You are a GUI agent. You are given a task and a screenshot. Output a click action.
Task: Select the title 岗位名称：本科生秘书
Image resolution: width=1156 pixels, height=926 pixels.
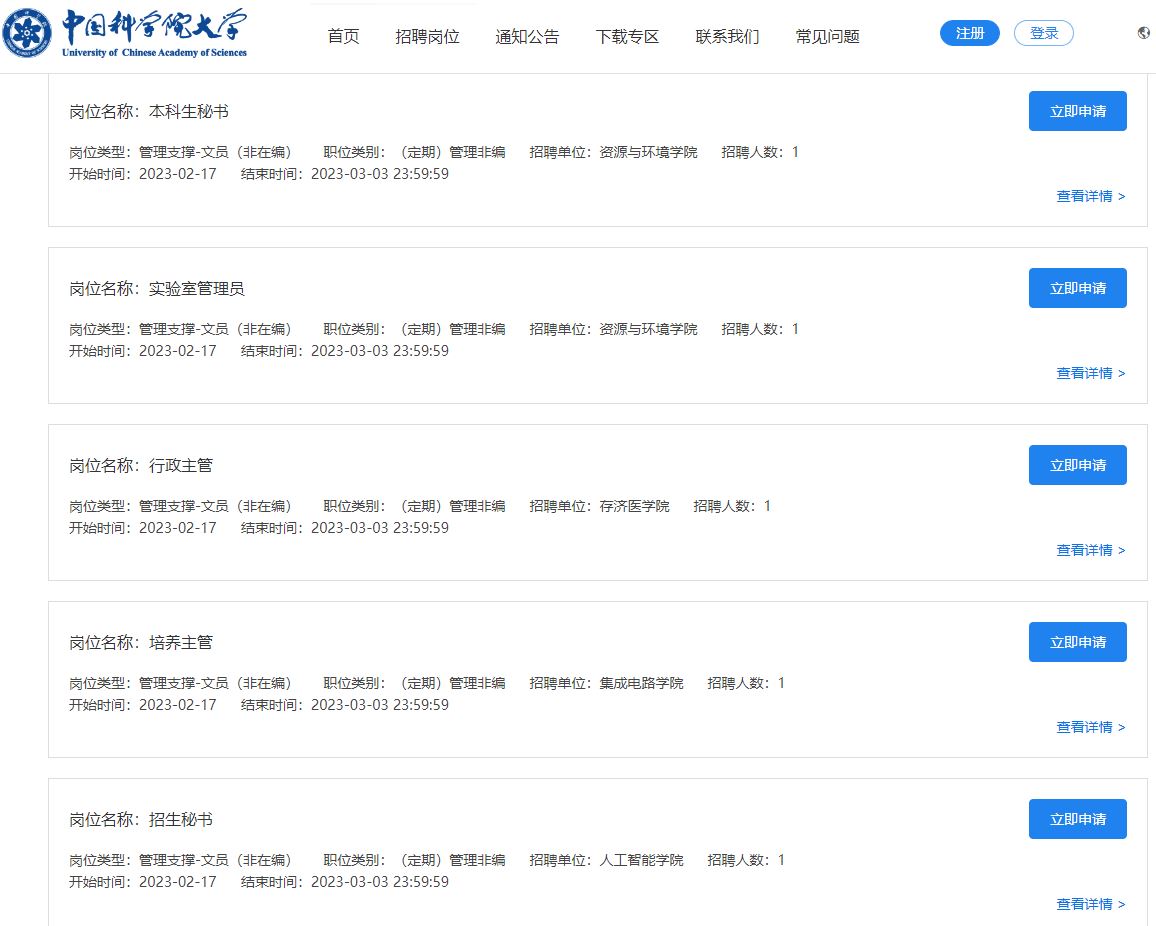(x=149, y=111)
